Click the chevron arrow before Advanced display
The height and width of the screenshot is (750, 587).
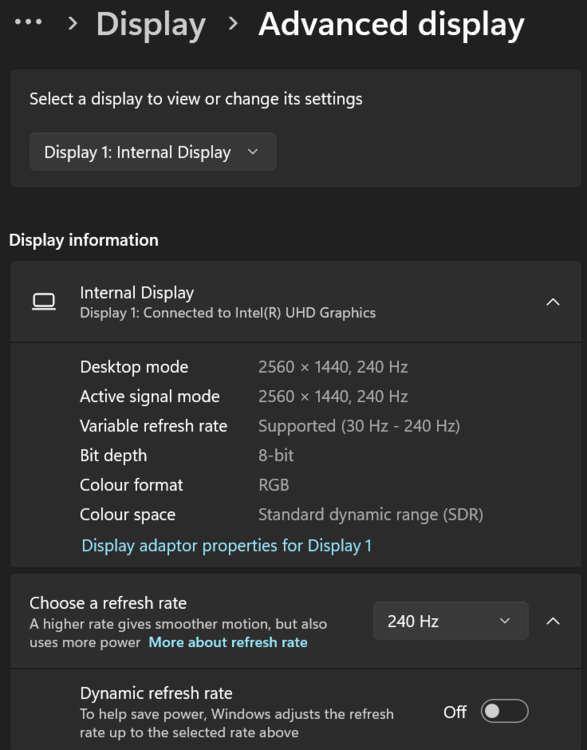[x=233, y=23]
